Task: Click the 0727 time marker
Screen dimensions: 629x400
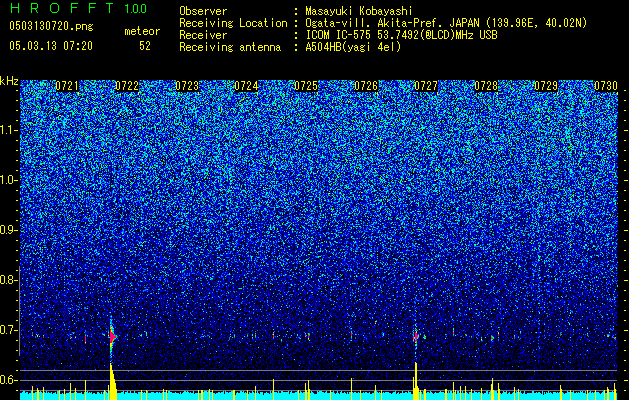Action: [x=426, y=86]
